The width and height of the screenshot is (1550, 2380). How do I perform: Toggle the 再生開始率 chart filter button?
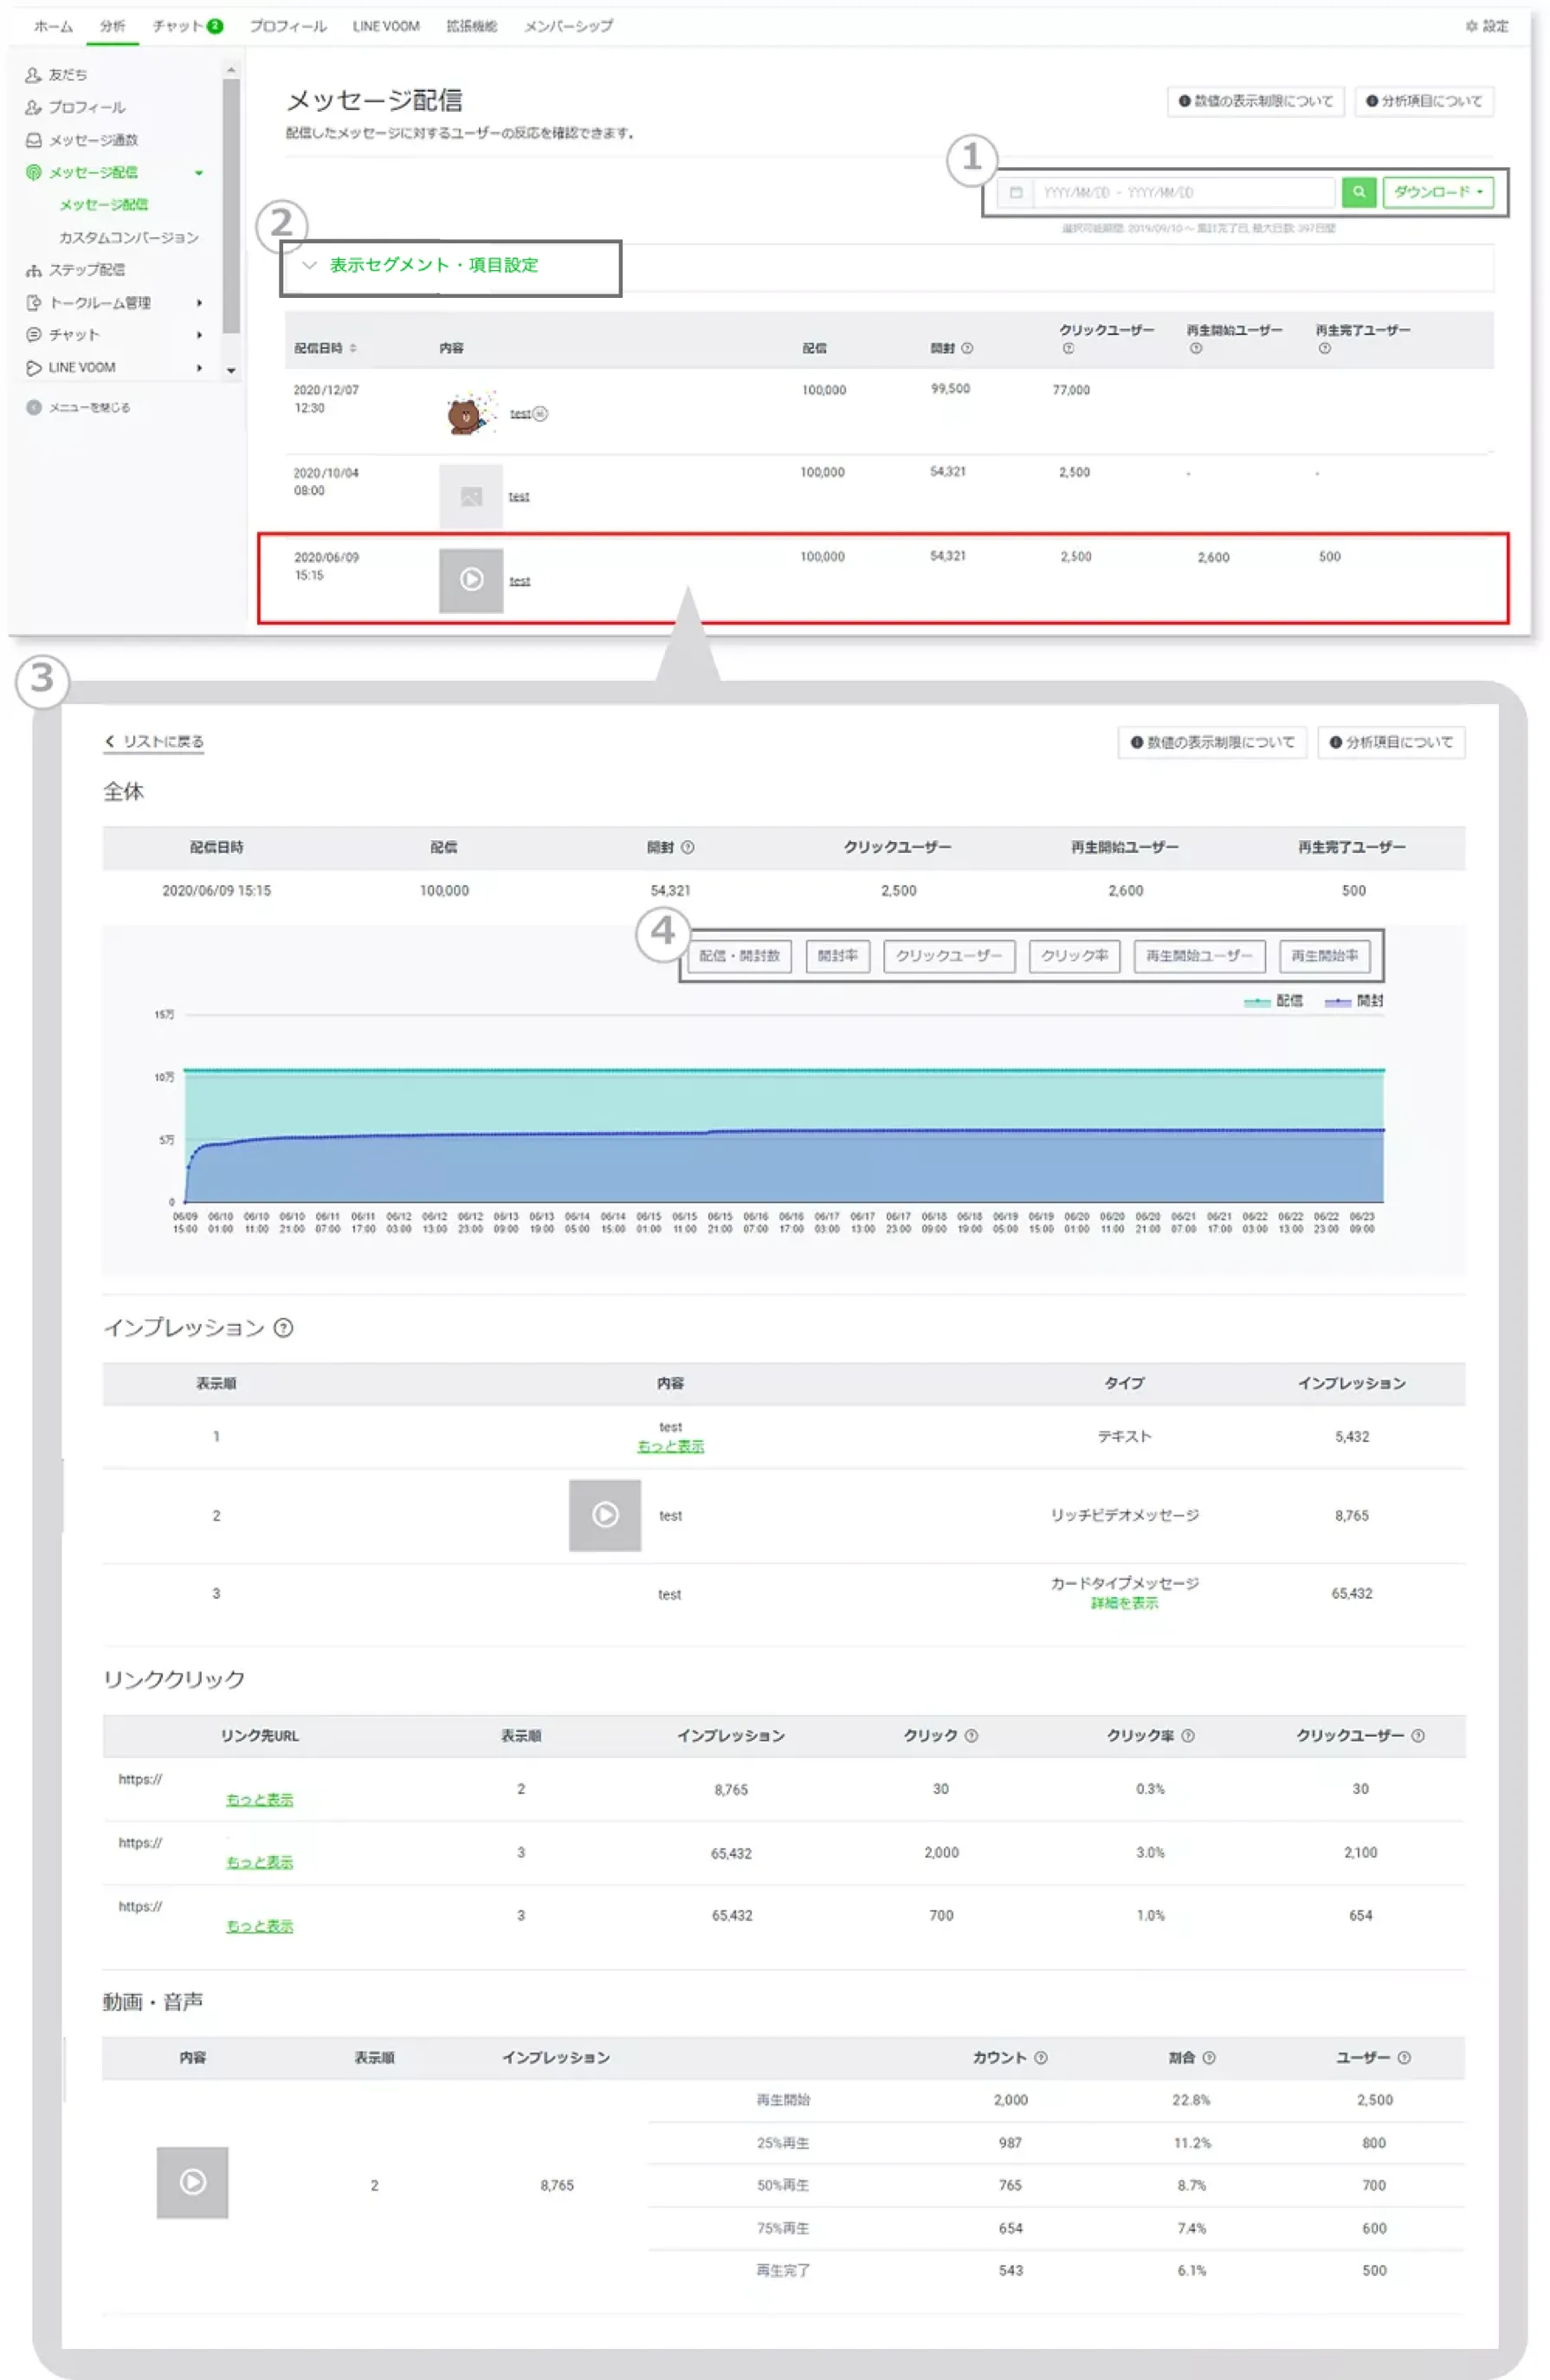[1324, 956]
